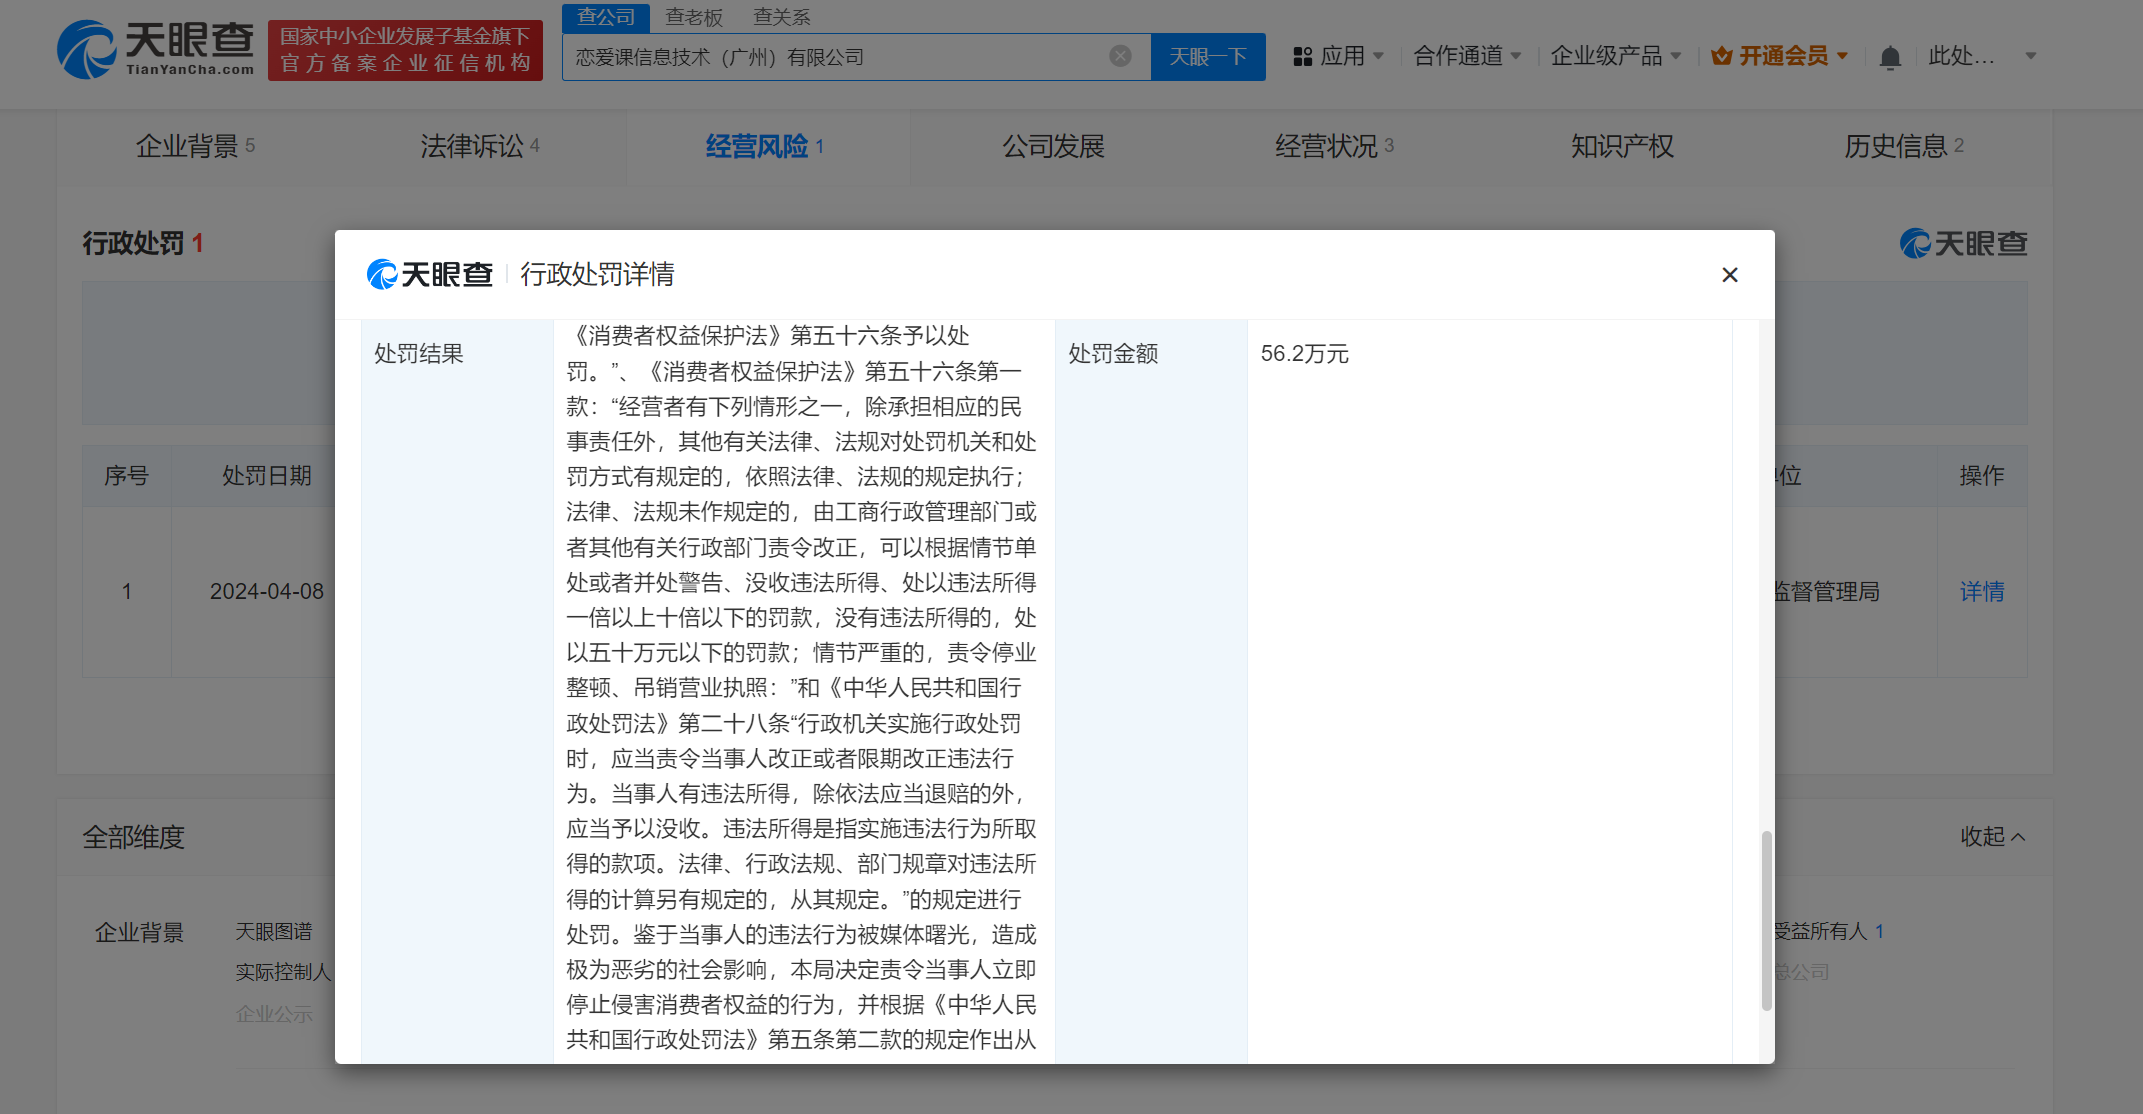The height and width of the screenshot is (1114, 2143).
Task: Click the crown icon next to 开通会员
Action: 1721,56
